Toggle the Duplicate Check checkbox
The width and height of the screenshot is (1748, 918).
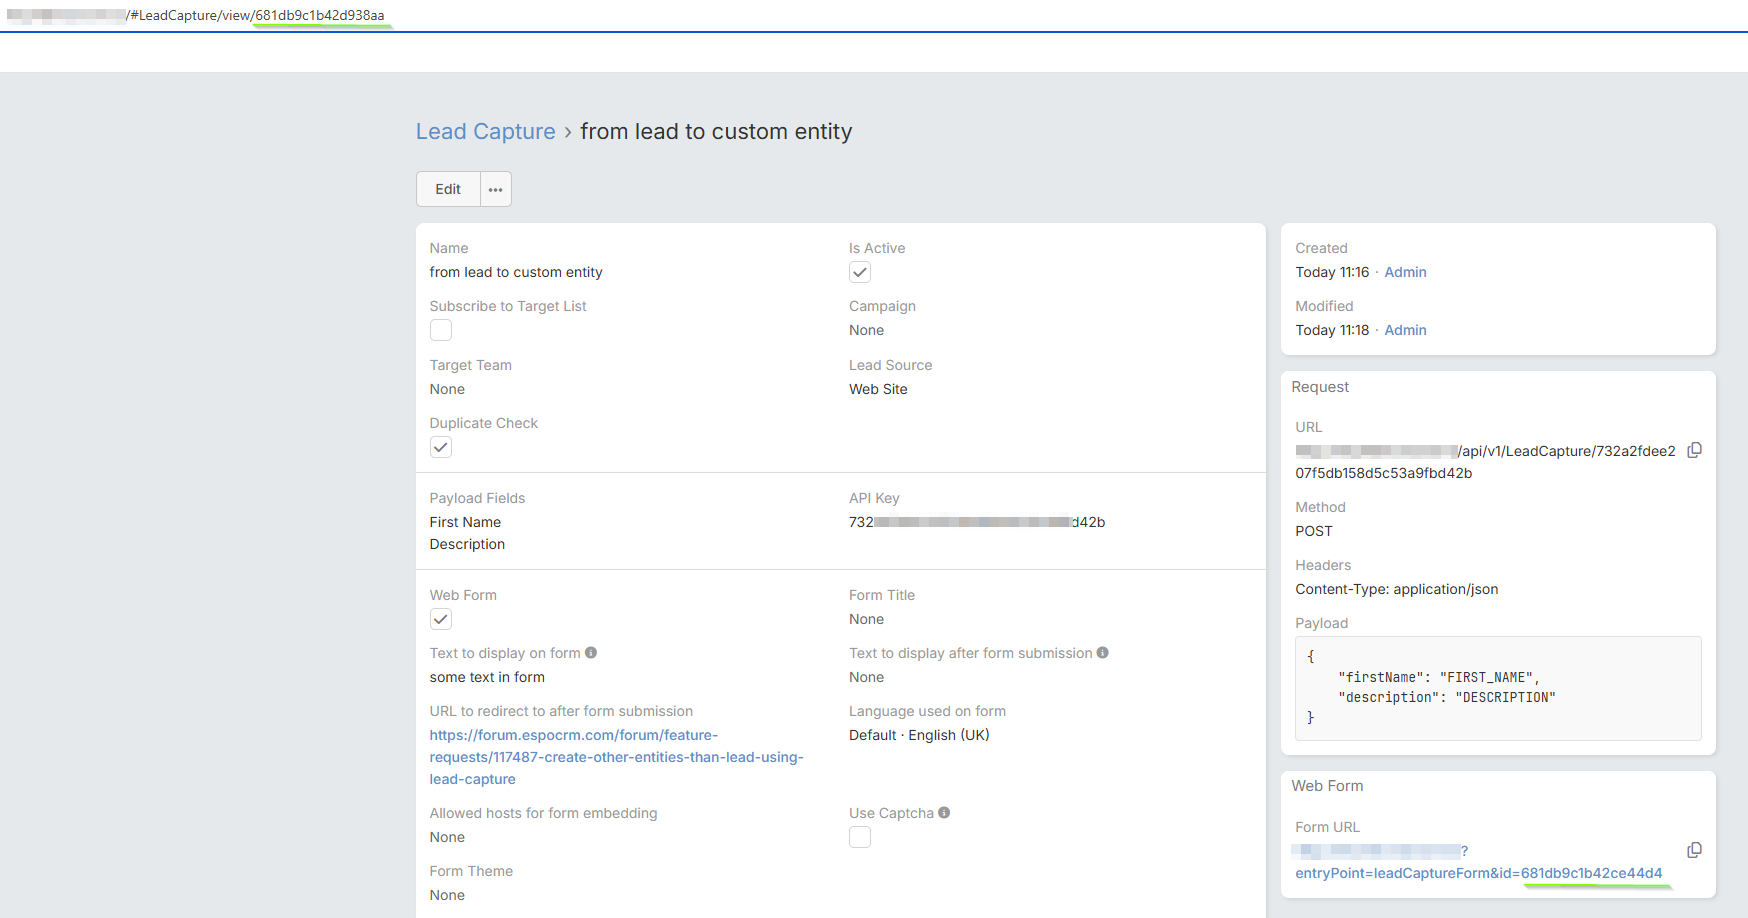coord(441,447)
